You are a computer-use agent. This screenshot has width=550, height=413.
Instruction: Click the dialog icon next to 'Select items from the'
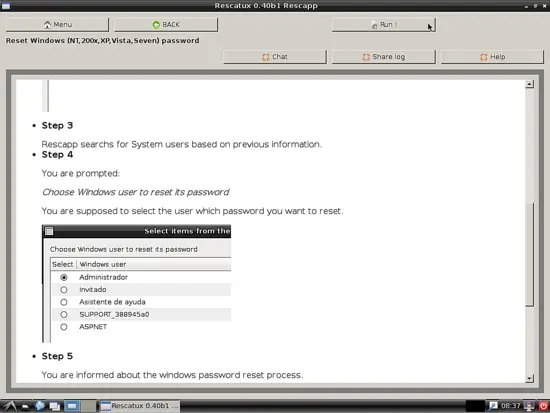(49, 231)
